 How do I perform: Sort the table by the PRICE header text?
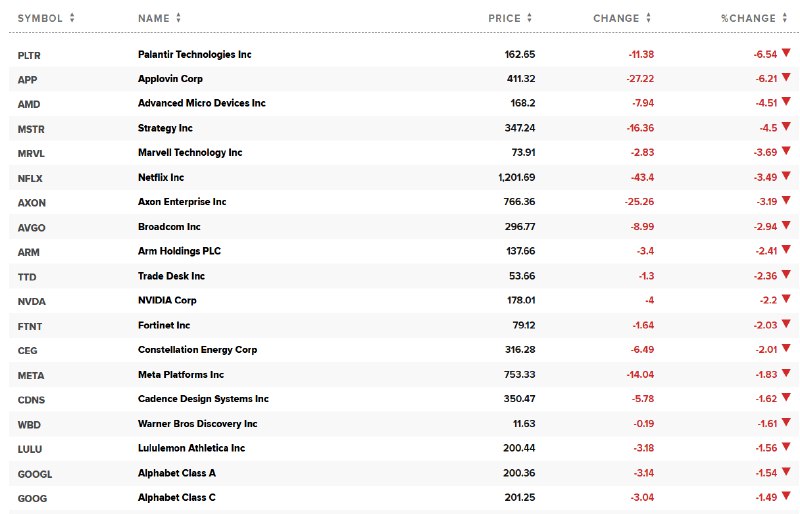504,18
